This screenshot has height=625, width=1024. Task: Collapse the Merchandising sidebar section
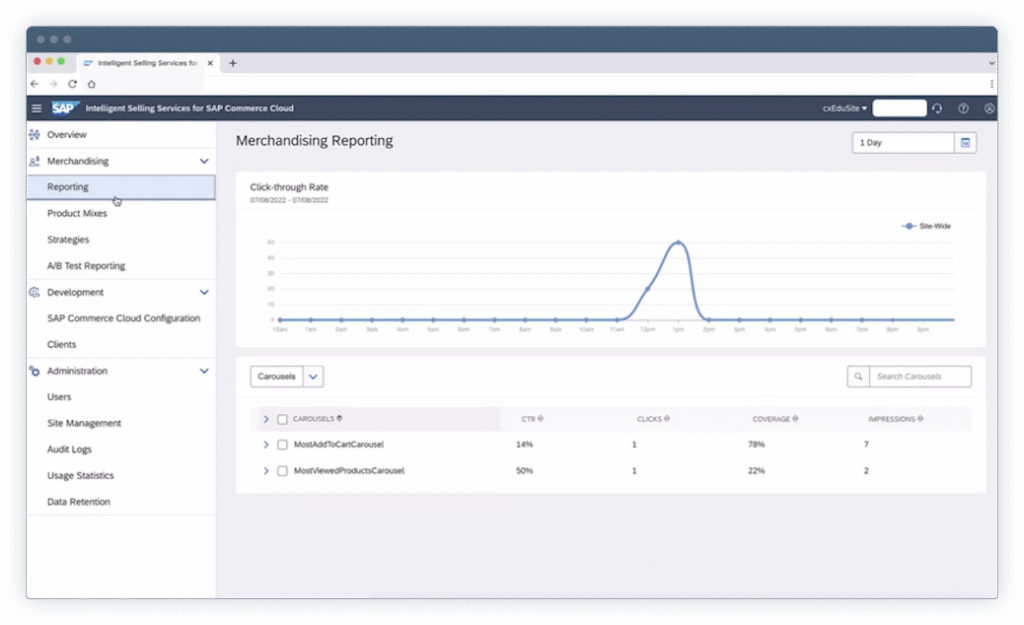point(204,161)
